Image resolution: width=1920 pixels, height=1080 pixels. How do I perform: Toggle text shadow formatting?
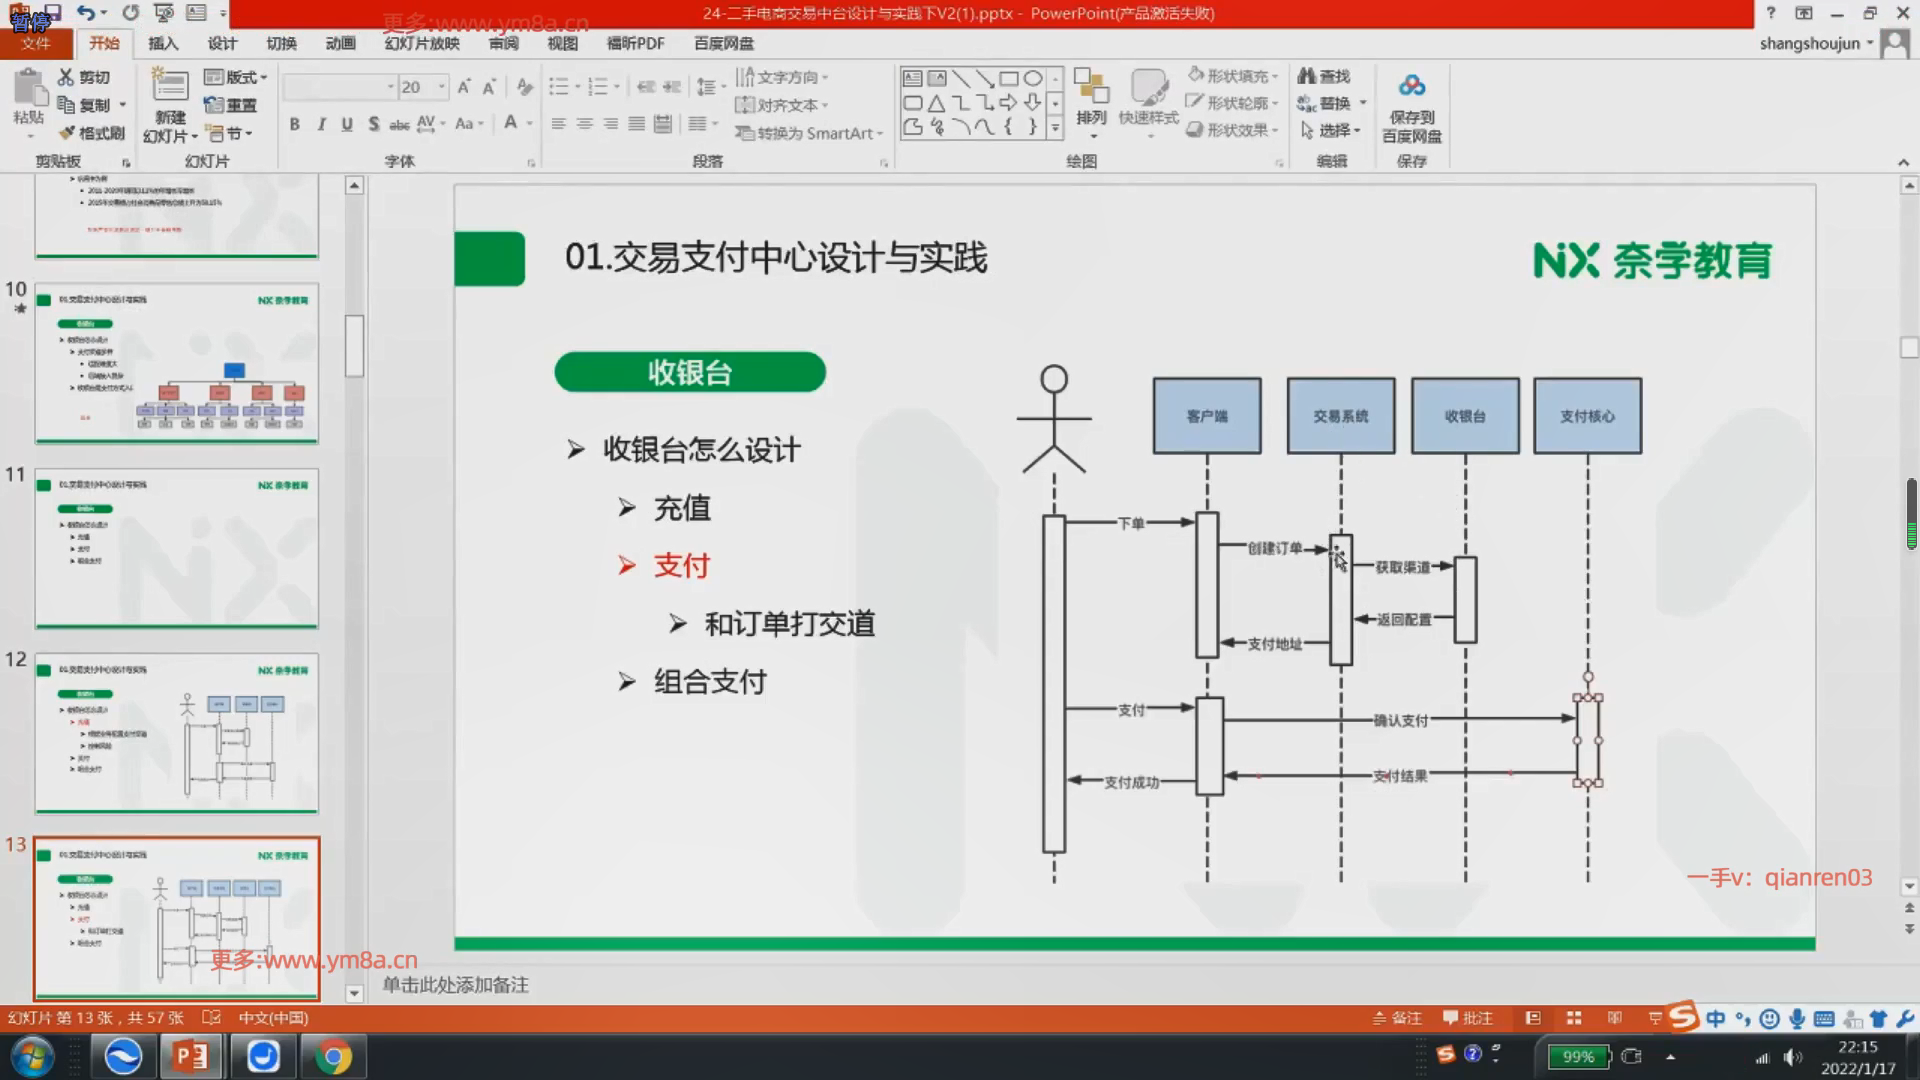coord(373,124)
